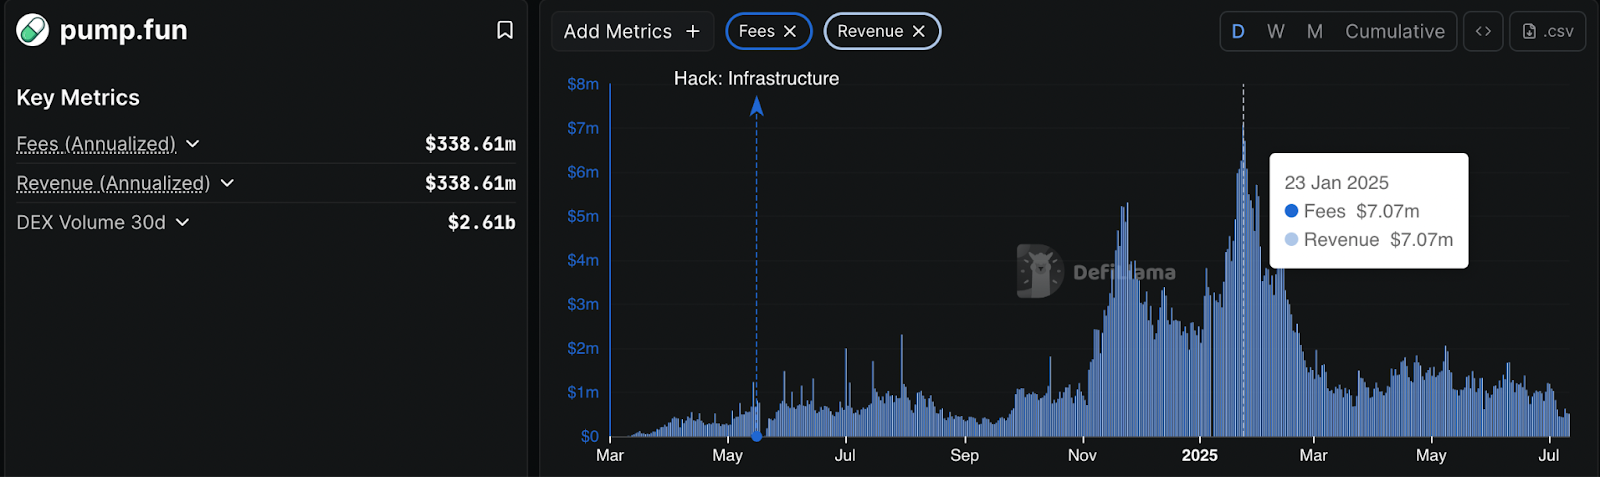This screenshot has width=1600, height=477.
Task: Open the embed code icon button
Action: coord(1483,32)
